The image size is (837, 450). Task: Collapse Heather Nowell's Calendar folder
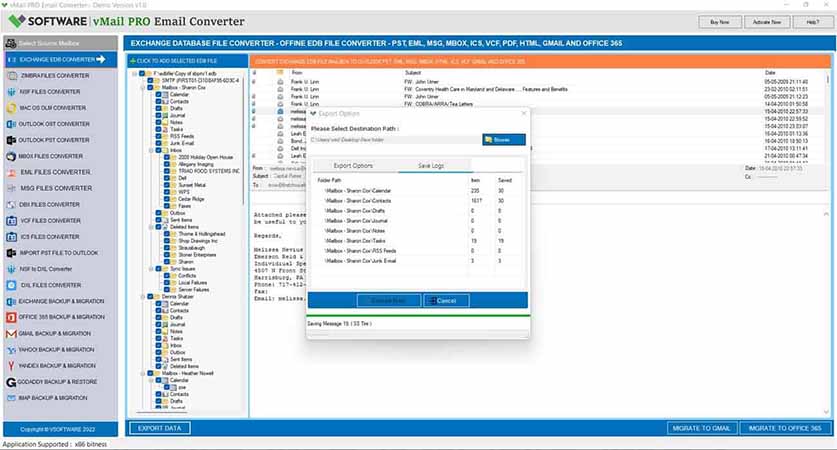pos(151,380)
